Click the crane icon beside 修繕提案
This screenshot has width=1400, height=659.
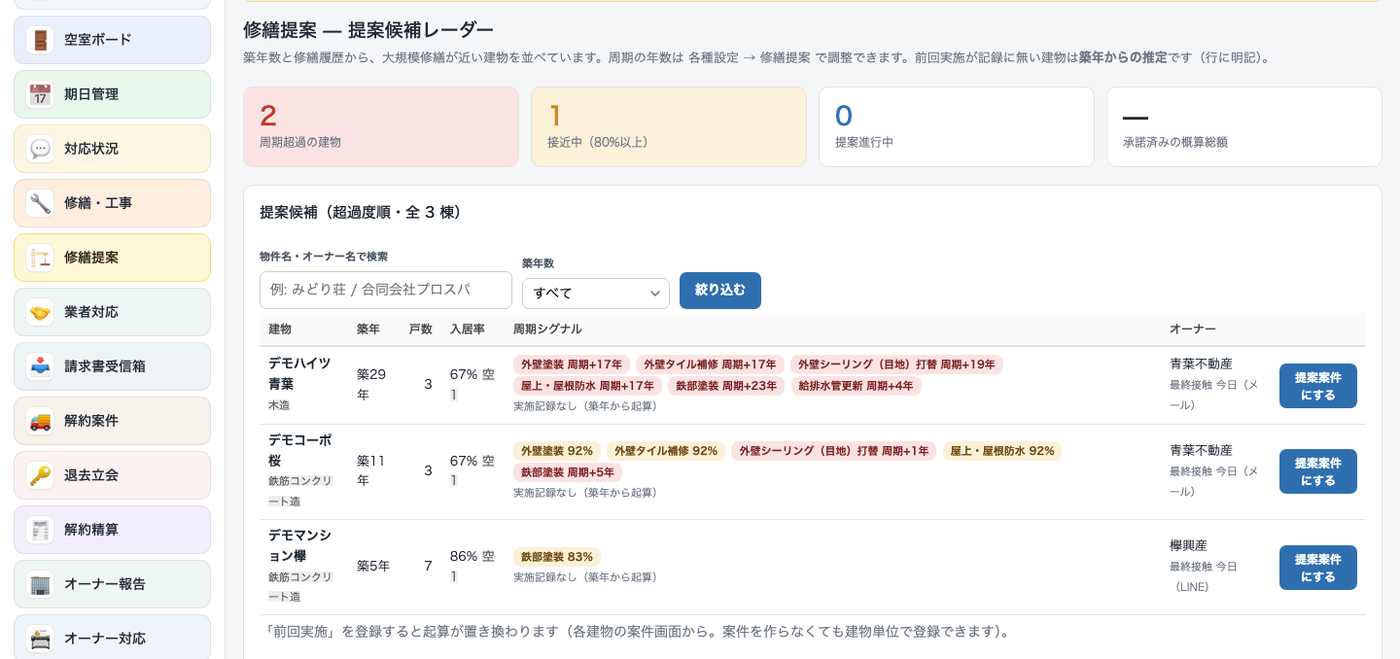point(40,258)
